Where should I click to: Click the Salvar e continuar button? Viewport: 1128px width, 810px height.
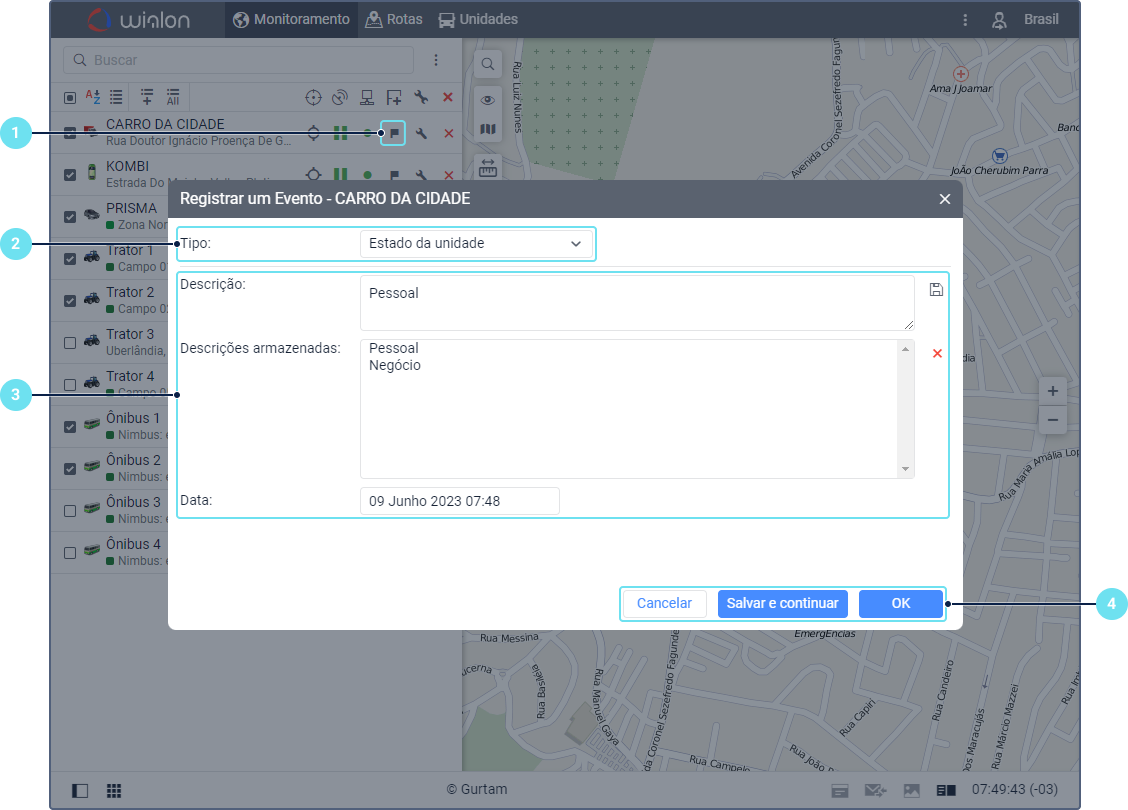(x=782, y=603)
